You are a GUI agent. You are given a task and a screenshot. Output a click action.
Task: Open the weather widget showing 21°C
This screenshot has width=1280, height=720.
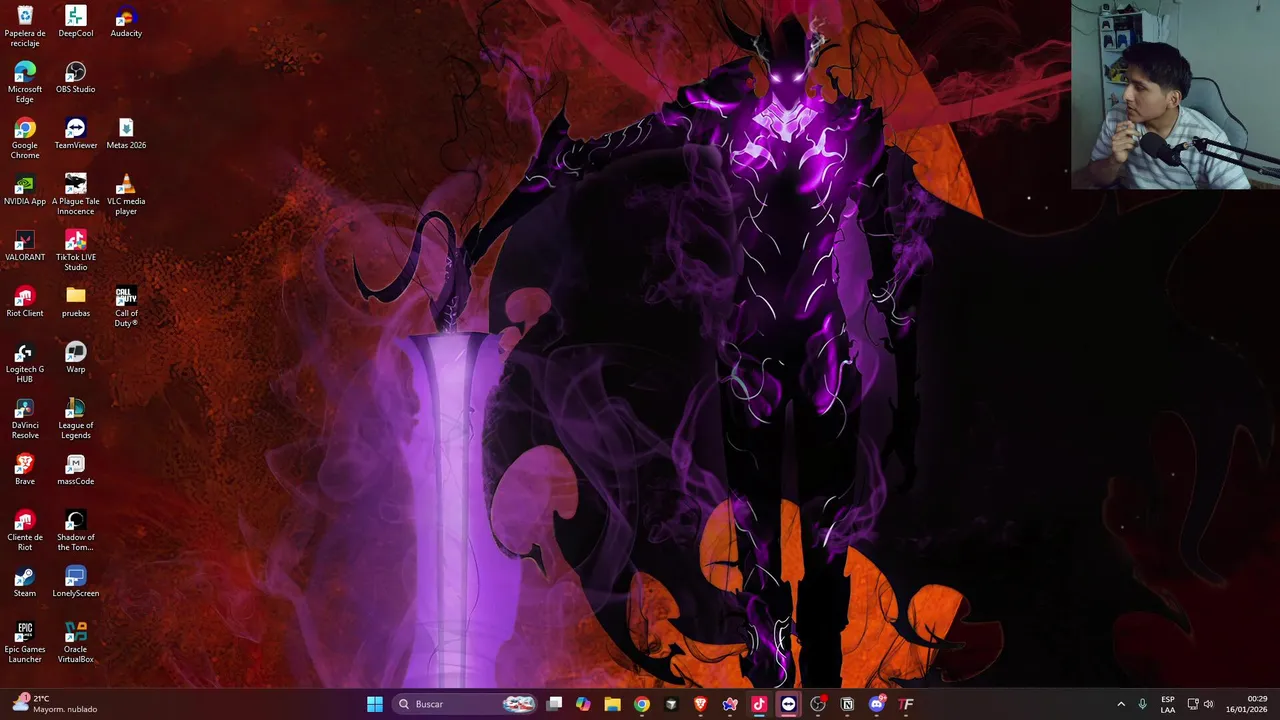point(55,704)
